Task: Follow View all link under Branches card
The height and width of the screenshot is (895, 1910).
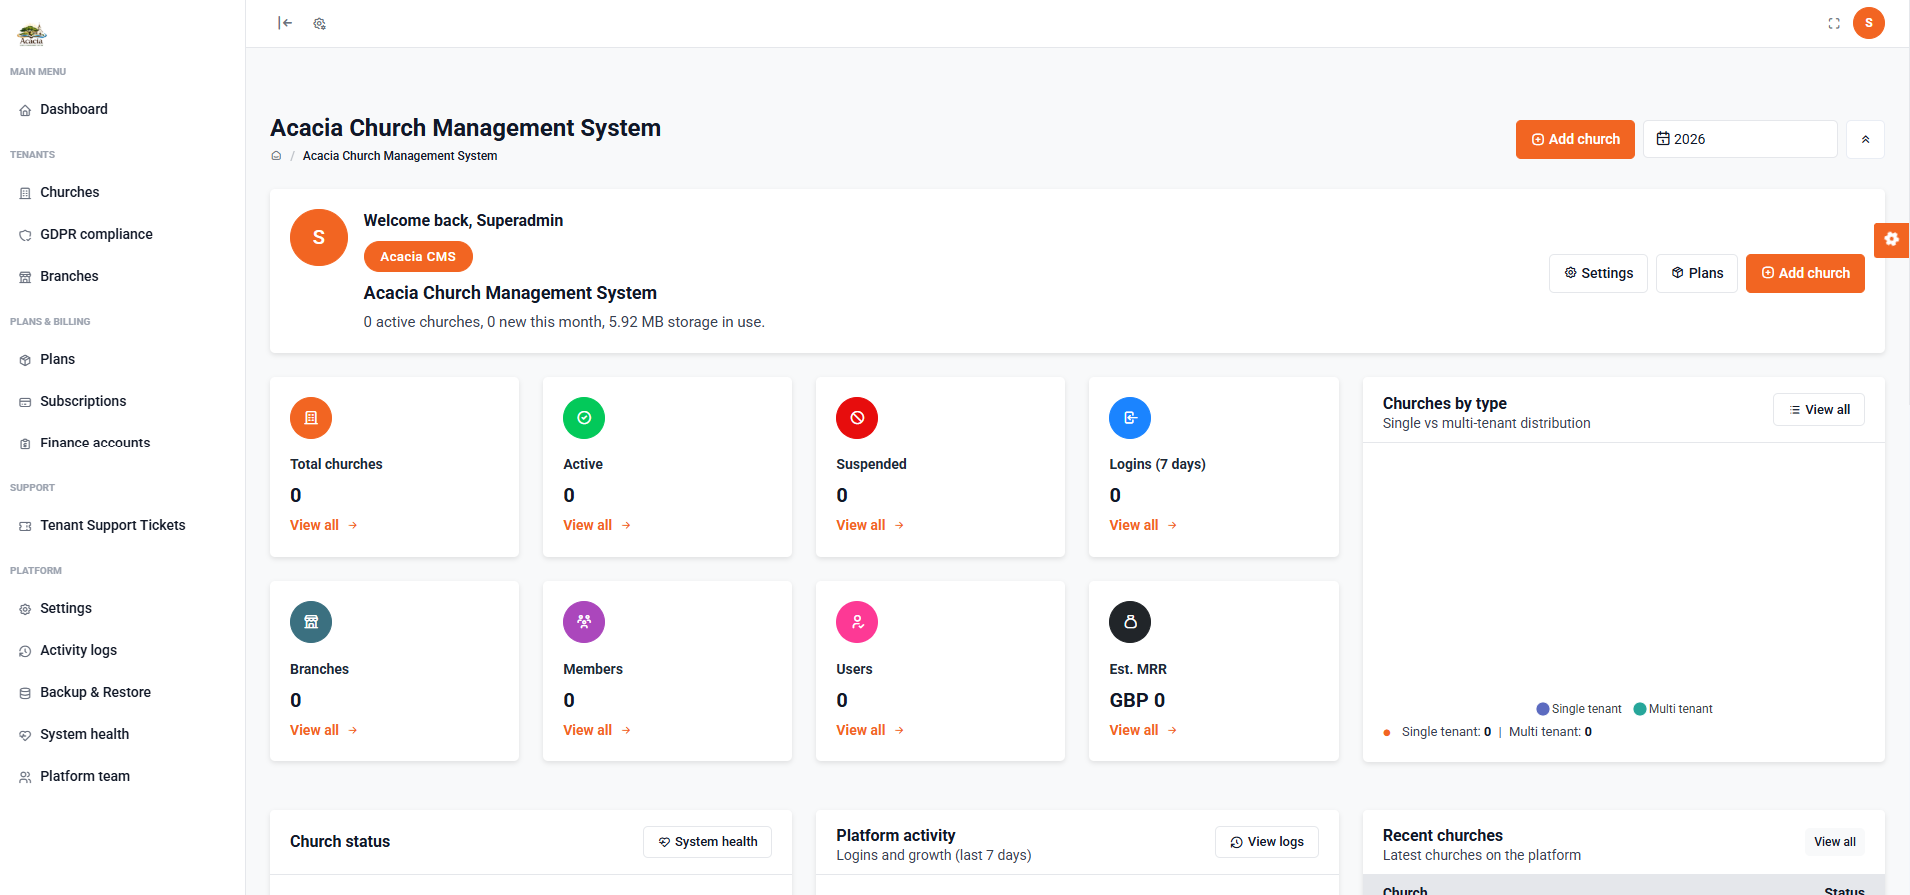Action: point(324,730)
